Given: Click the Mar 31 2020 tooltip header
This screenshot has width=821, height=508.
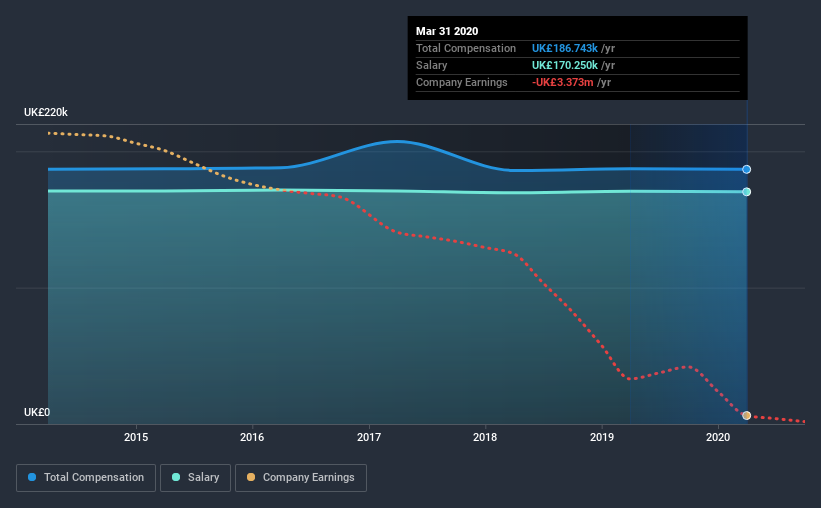Looking at the screenshot, I should click(447, 31).
